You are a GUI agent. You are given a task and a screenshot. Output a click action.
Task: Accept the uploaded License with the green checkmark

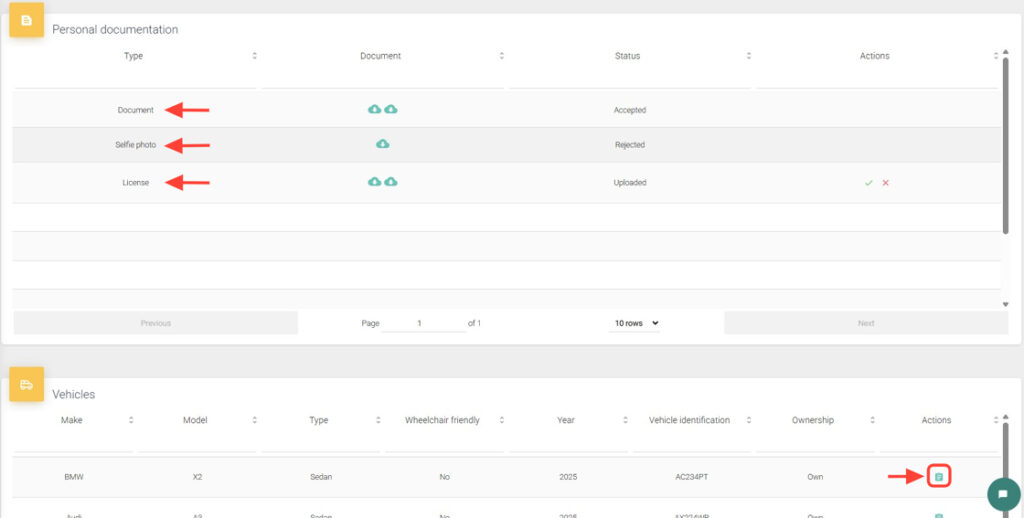(869, 183)
